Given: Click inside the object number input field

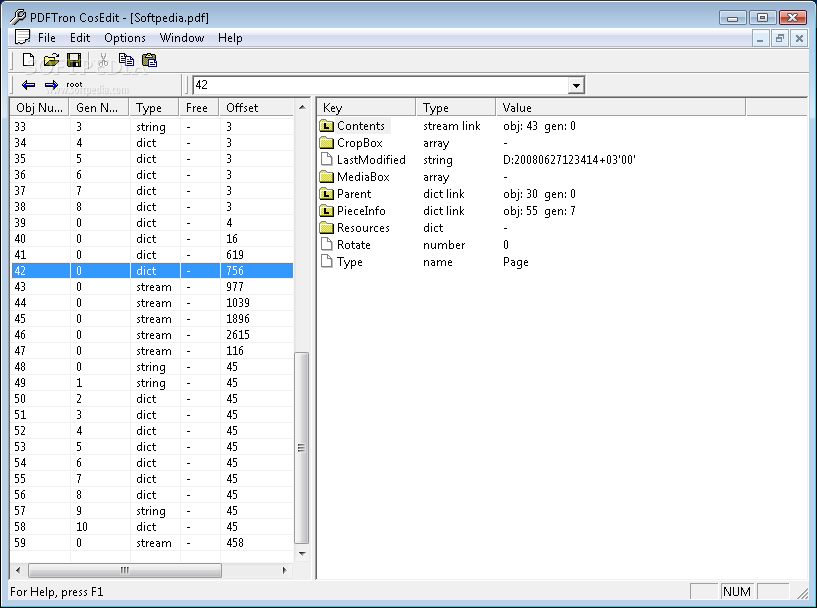Looking at the screenshot, I should 380,85.
